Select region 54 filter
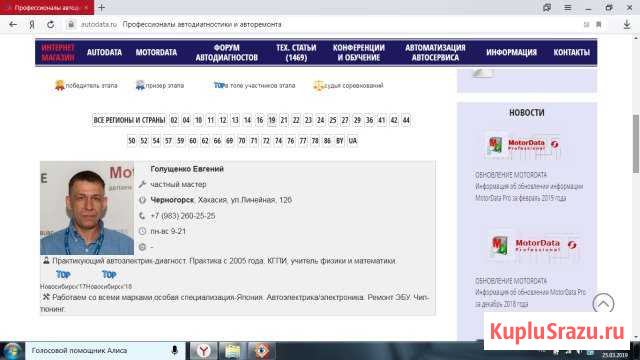The image size is (640, 360). (156, 140)
